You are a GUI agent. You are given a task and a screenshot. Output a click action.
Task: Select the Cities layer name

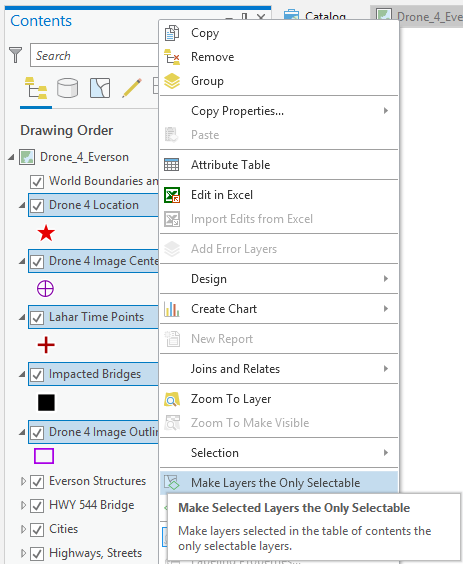click(63, 529)
